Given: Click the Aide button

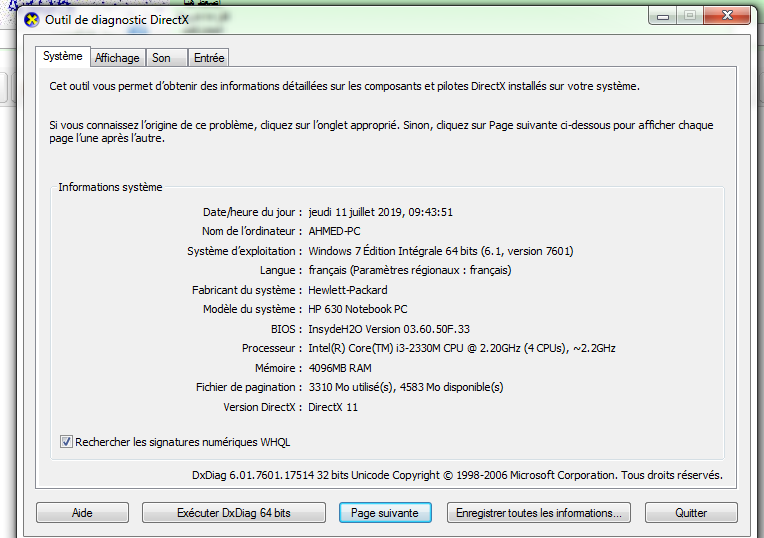Looking at the screenshot, I should pyautogui.click(x=82, y=513).
